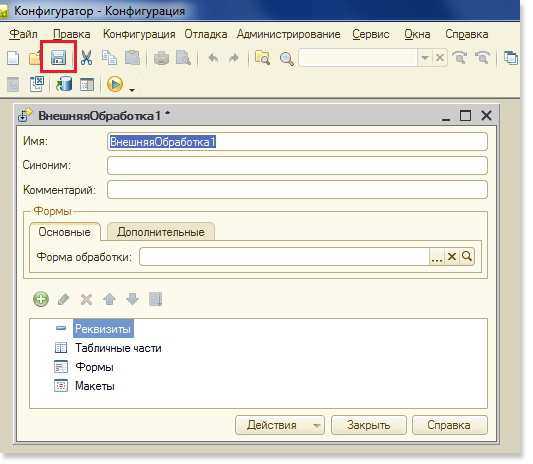Click the Комментарий input field

(x=297, y=190)
